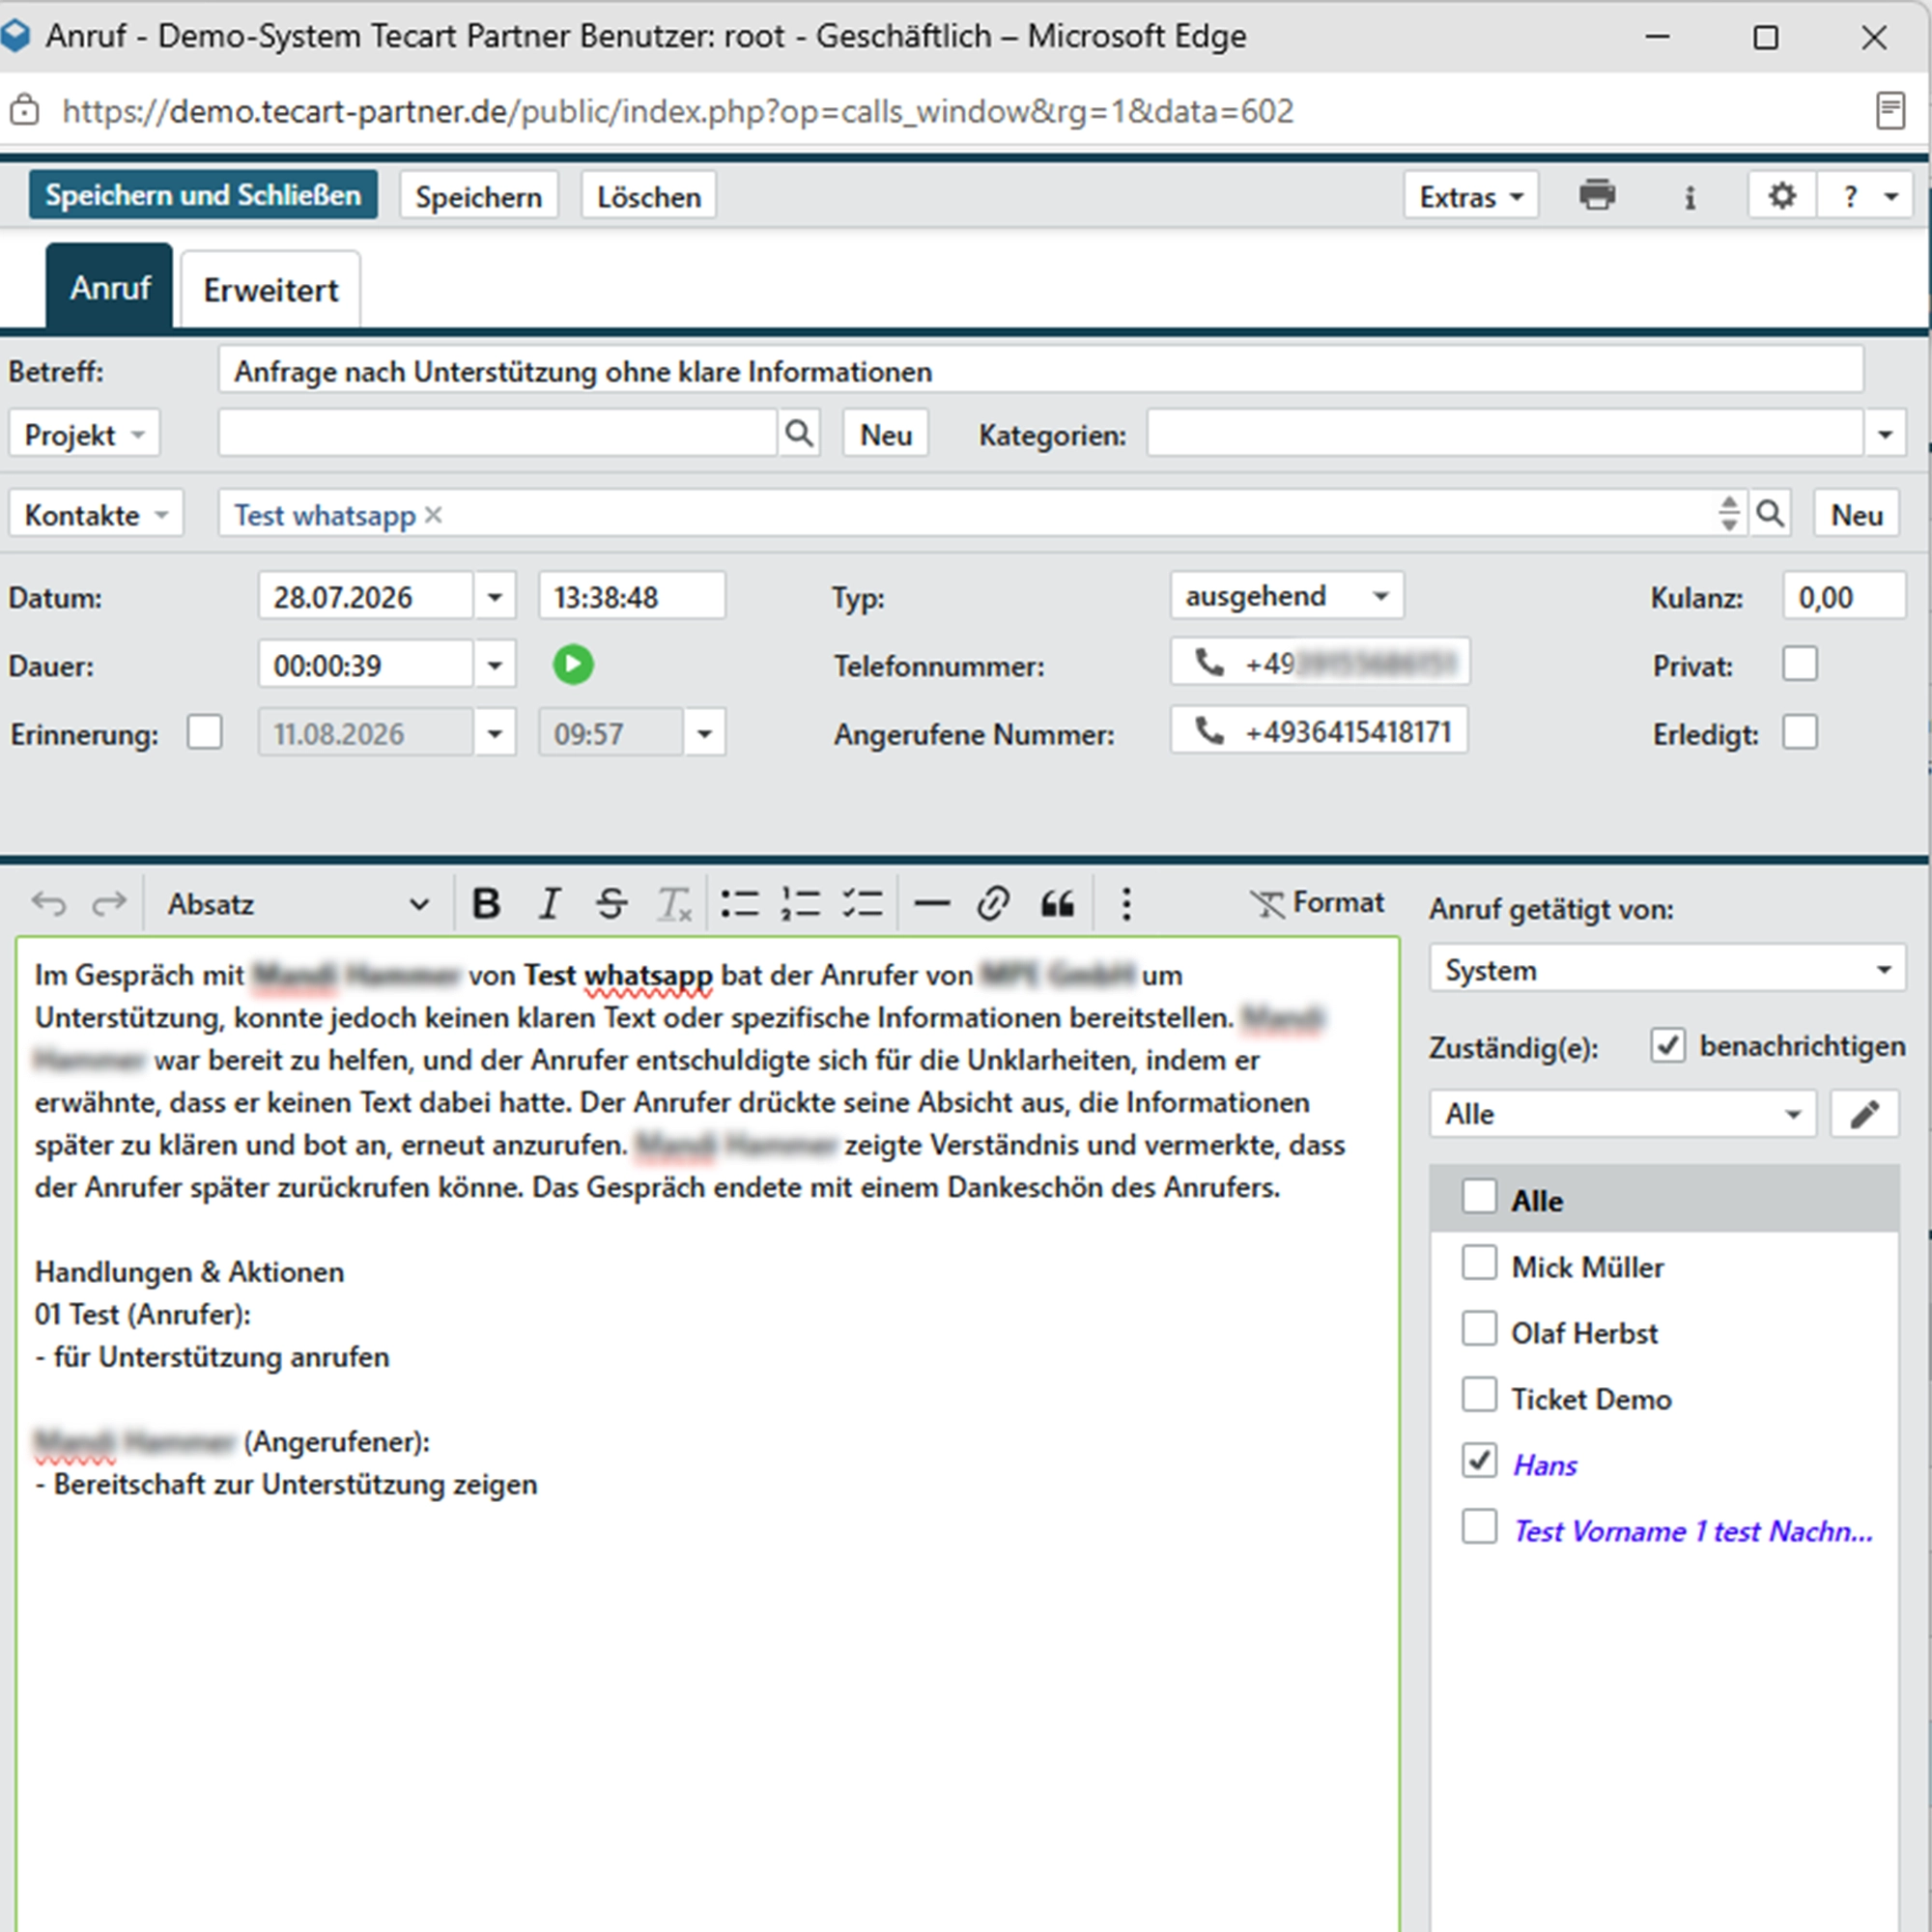
Task: Open settings gear icon
Action: pos(1782,195)
